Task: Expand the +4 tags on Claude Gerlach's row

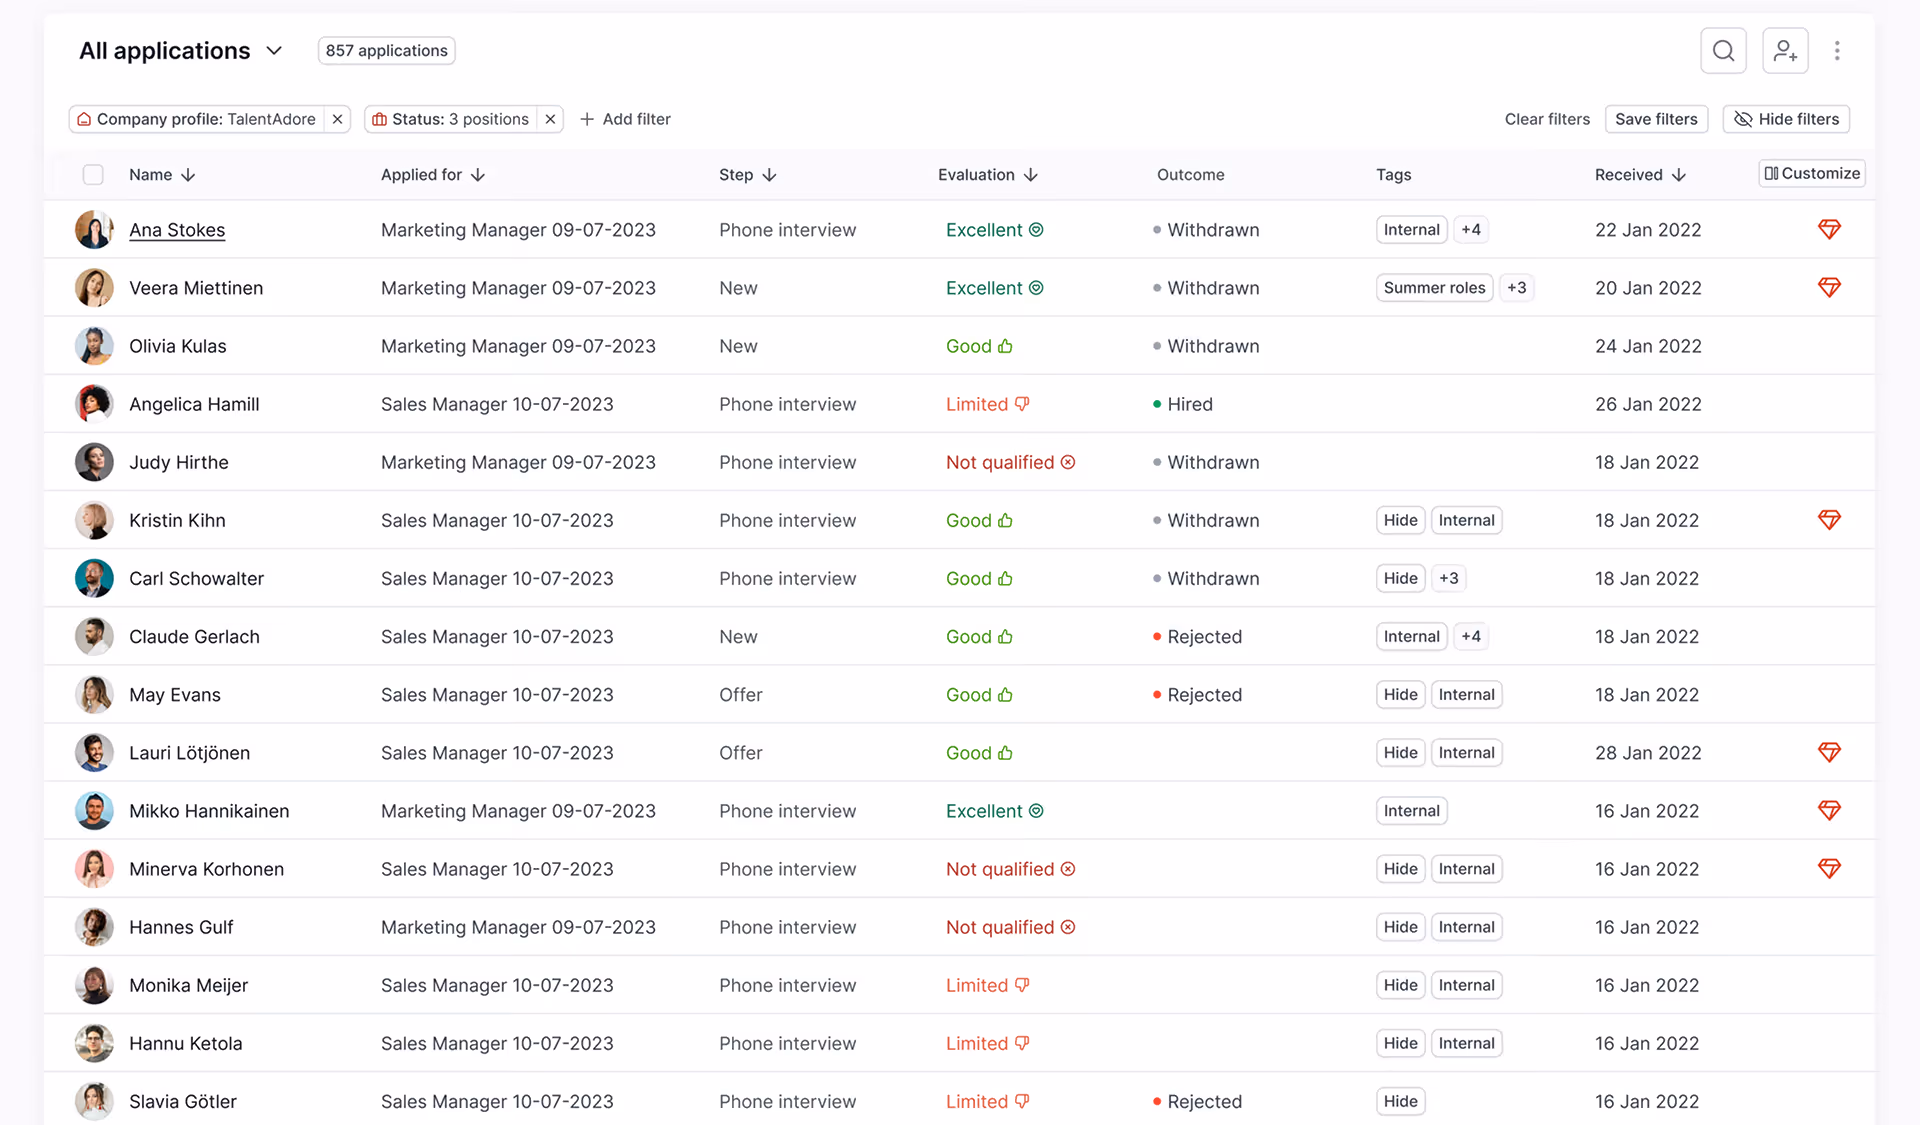Action: [x=1470, y=636]
